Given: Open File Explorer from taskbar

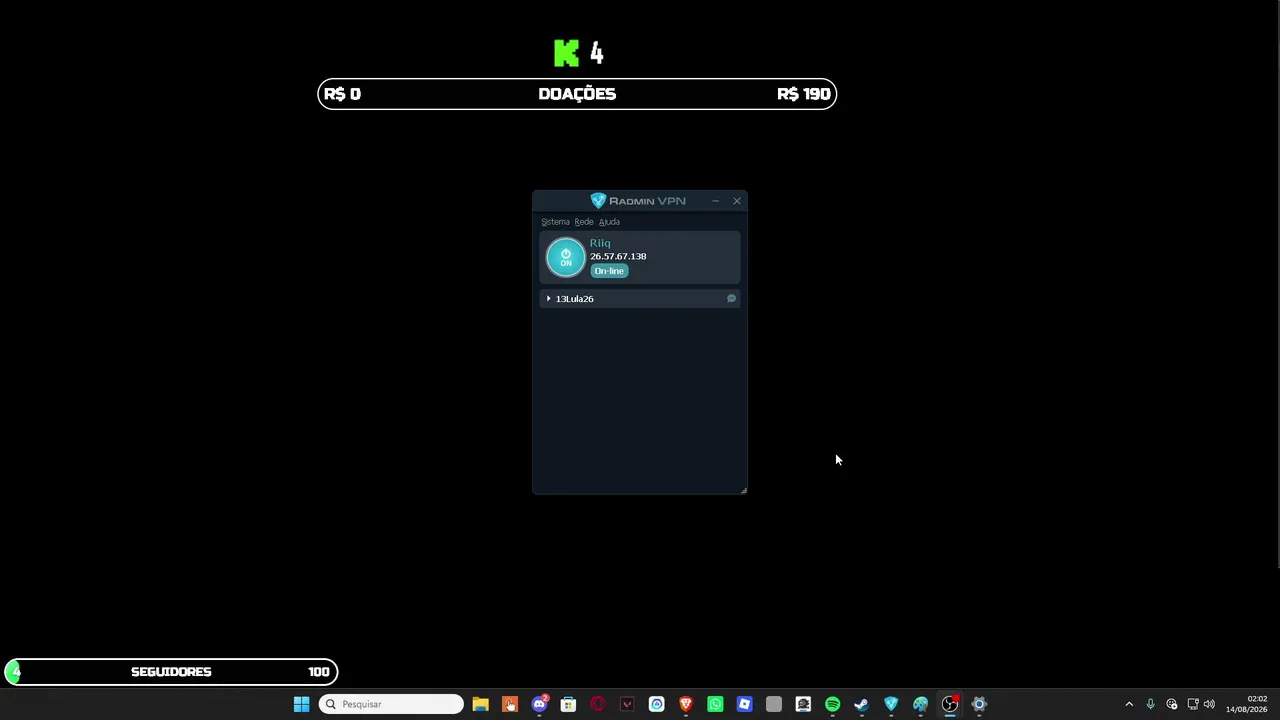Looking at the screenshot, I should (480, 704).
